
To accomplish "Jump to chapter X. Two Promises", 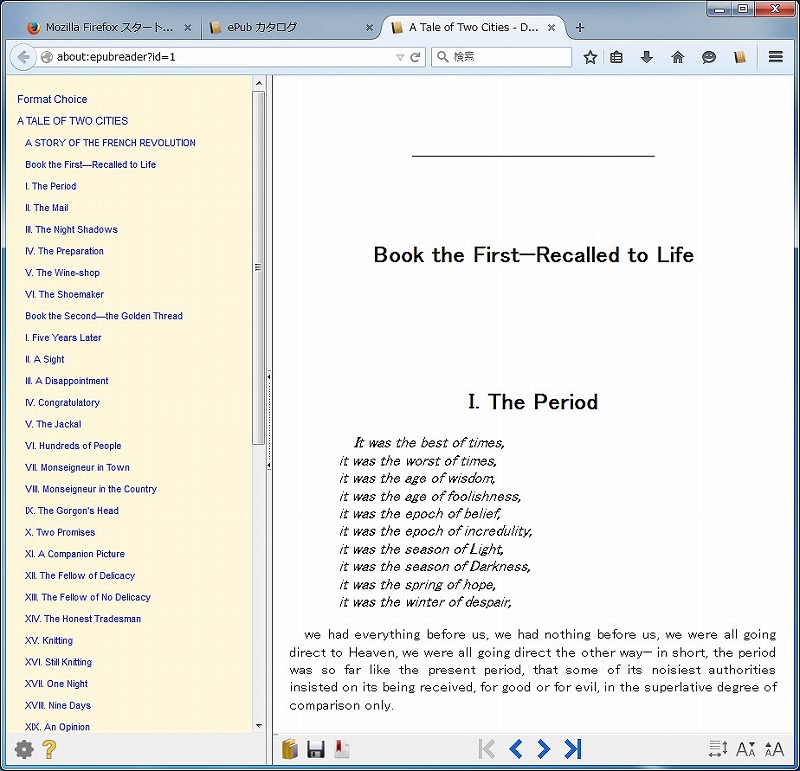I will (x=60, y=532).
